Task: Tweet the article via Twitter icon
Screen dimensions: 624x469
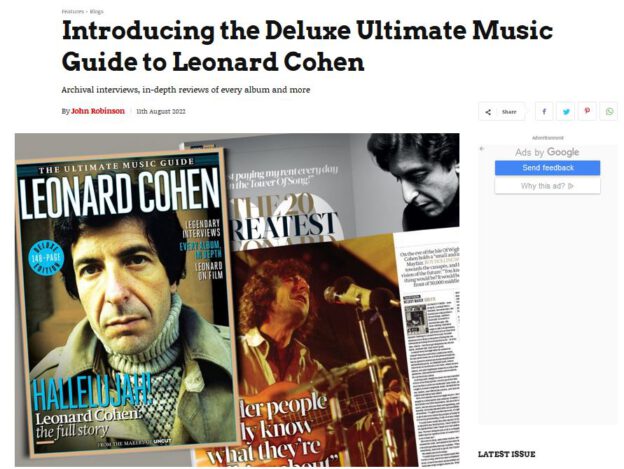Action: [x=566, y=111]
